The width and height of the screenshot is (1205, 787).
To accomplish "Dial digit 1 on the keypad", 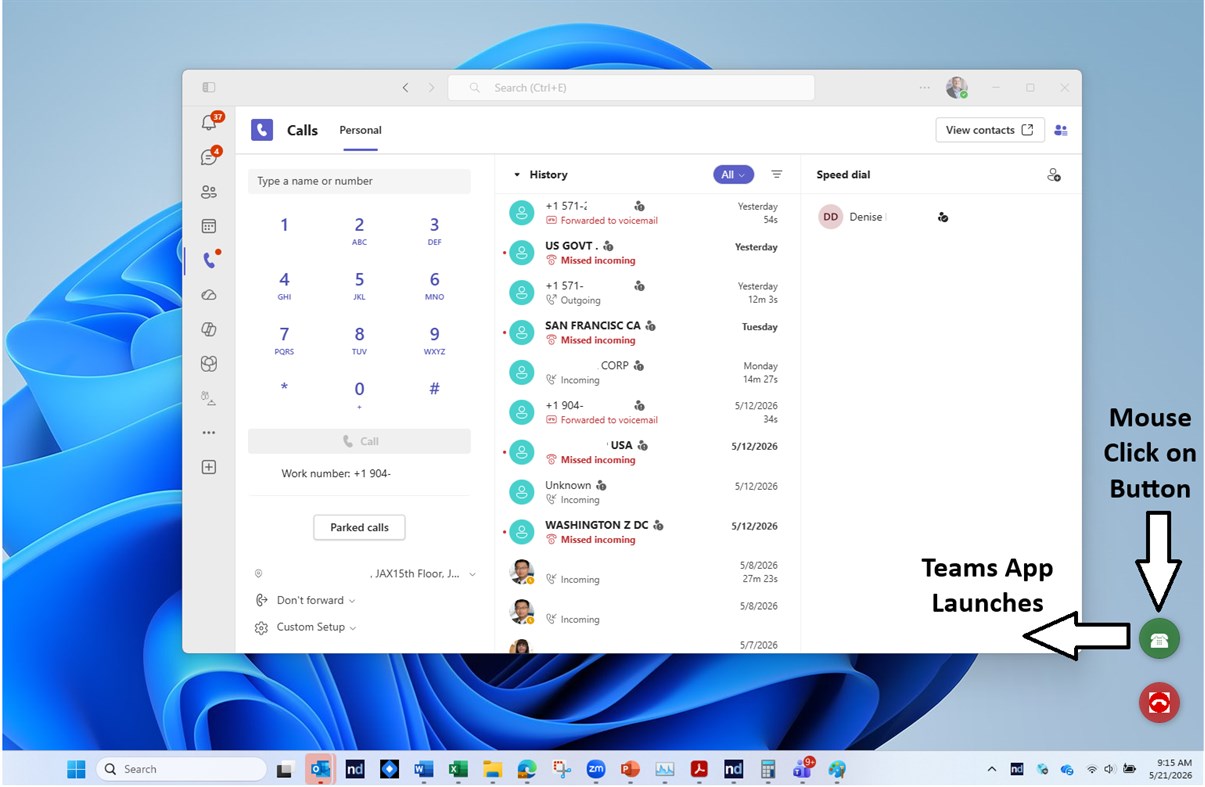I will click(284, 226).
